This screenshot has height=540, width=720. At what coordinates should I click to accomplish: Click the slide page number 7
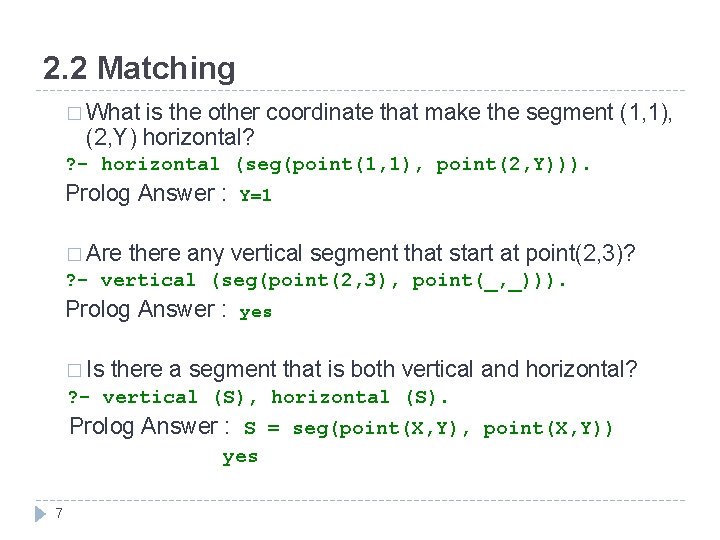pos(59,513)
